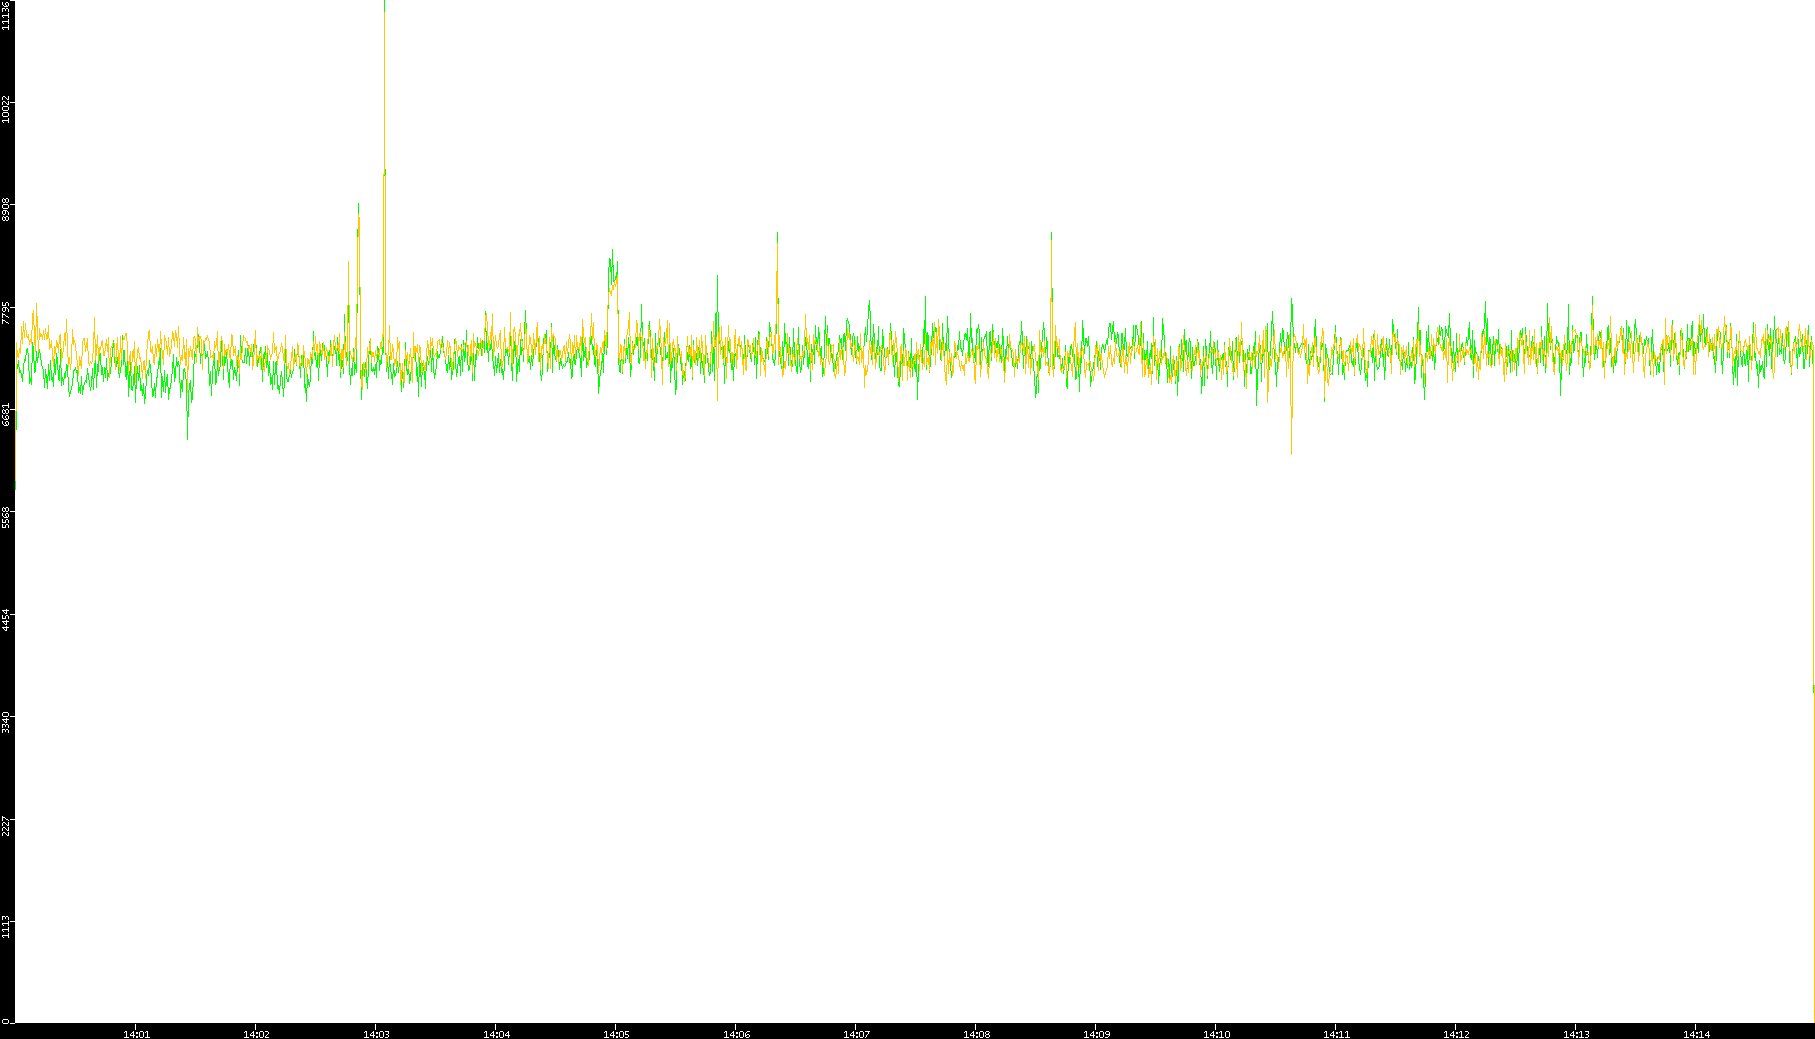
Task: Click the 11136 value on the y-axis
Action: pos(7,15)
